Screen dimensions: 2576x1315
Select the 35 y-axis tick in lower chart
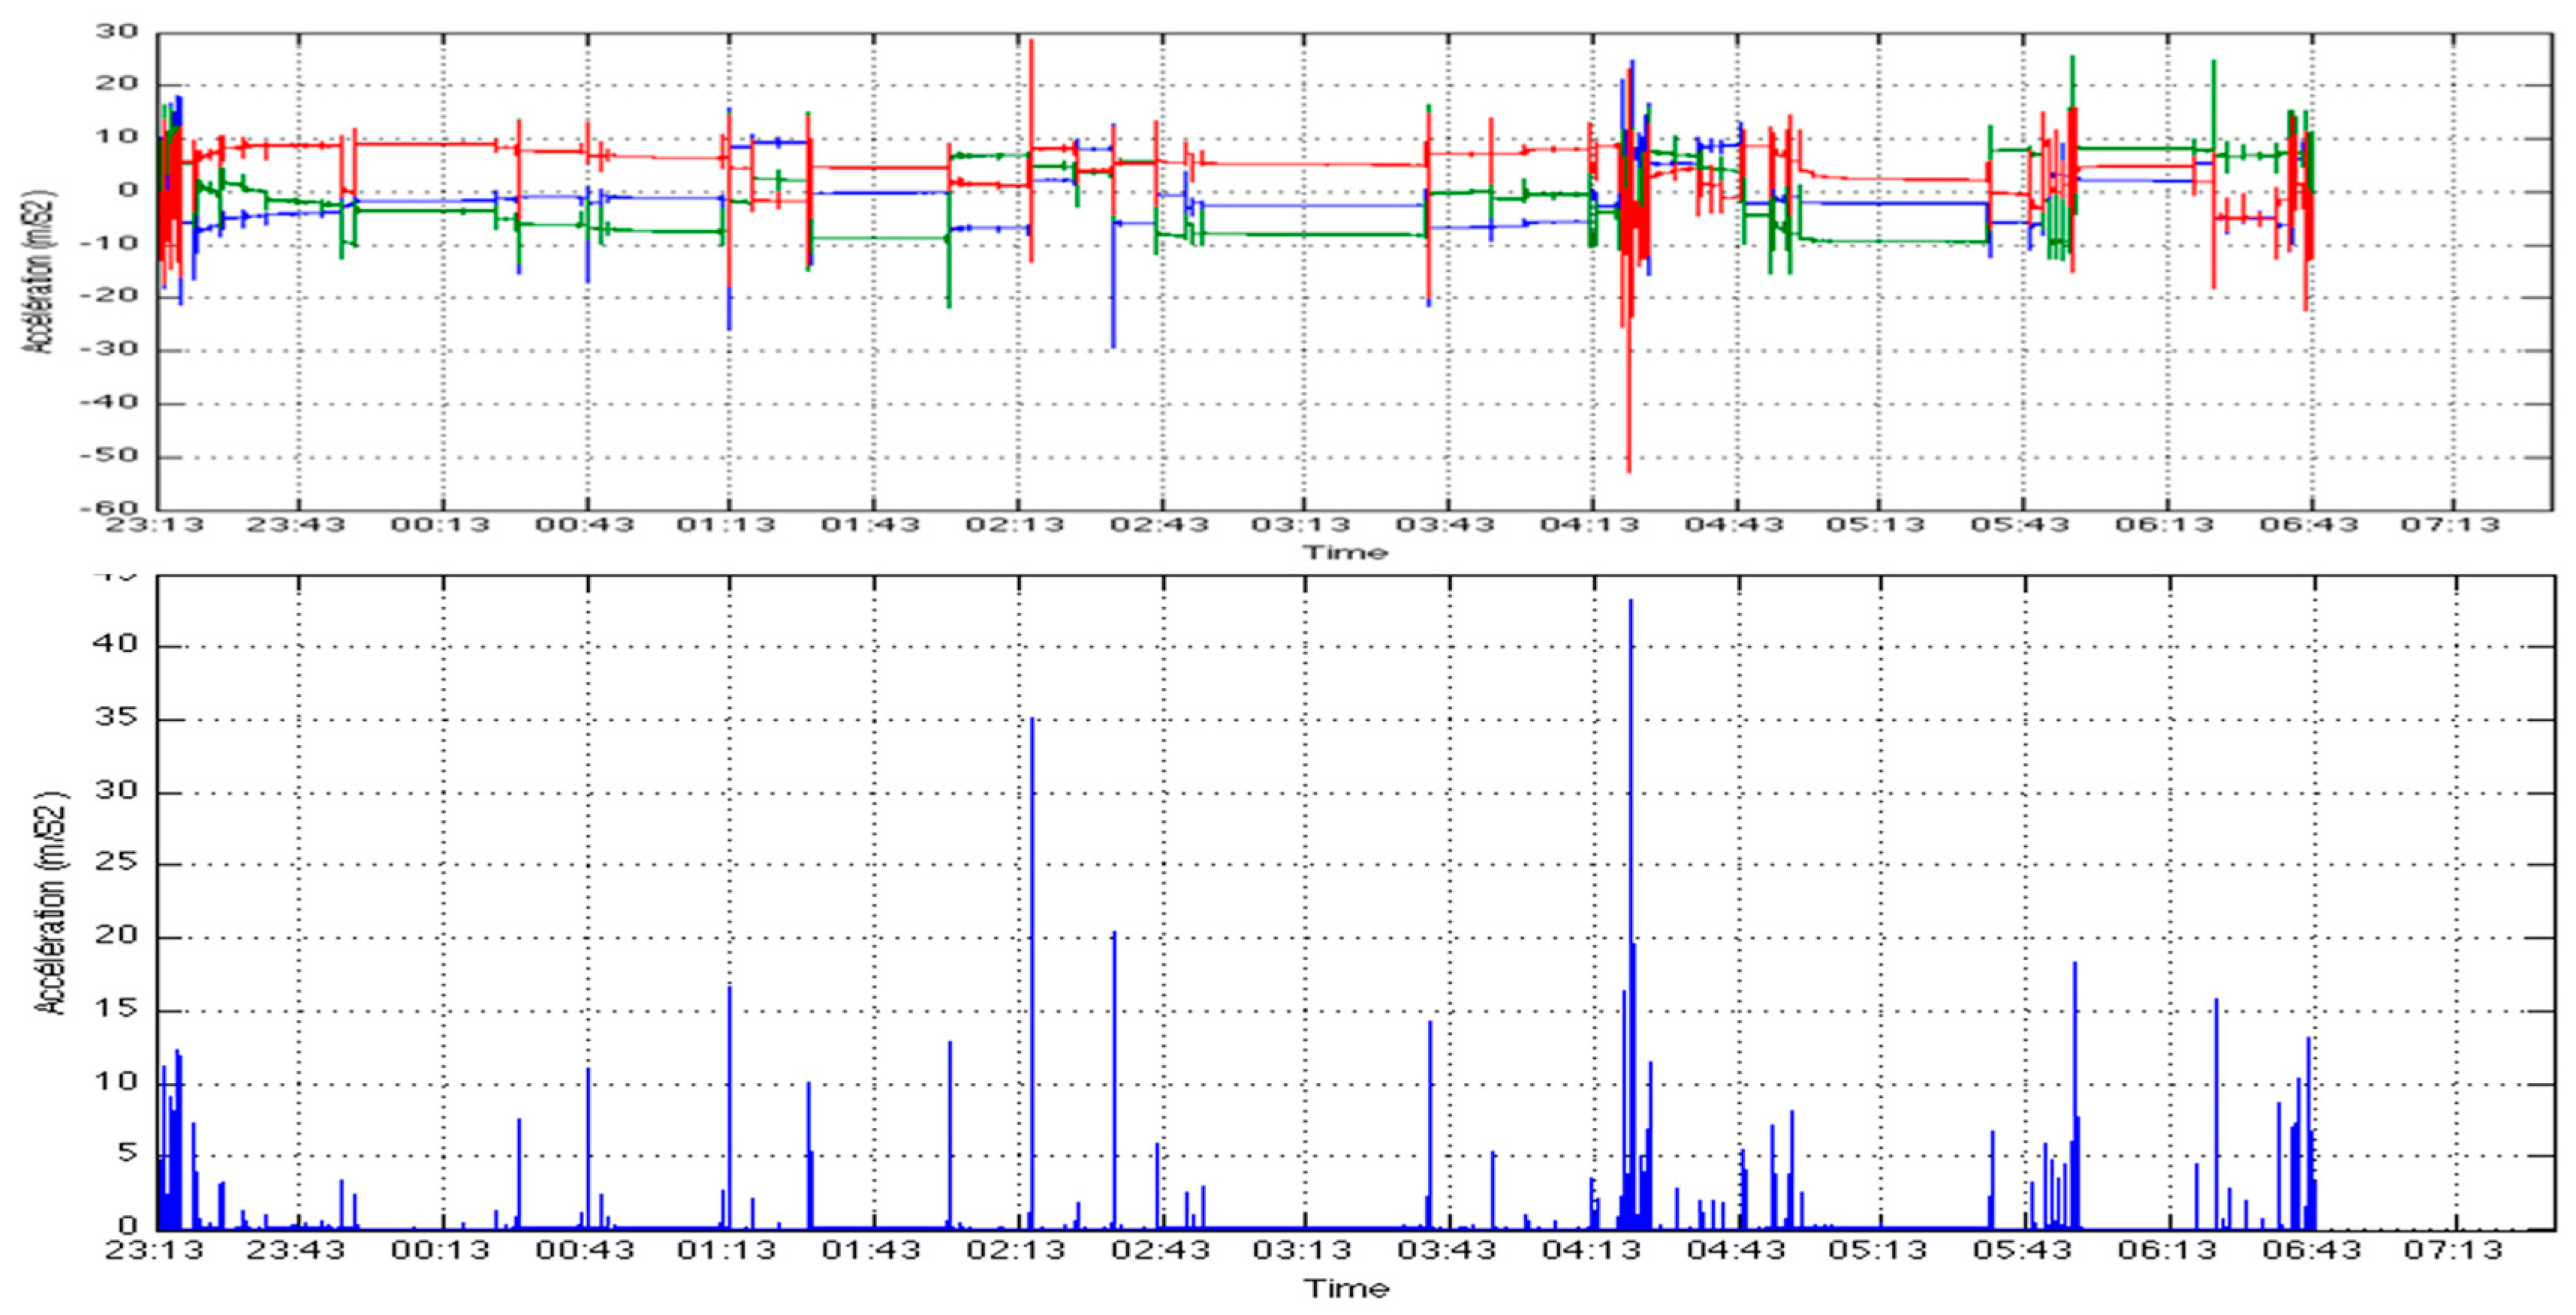[115, 718]
